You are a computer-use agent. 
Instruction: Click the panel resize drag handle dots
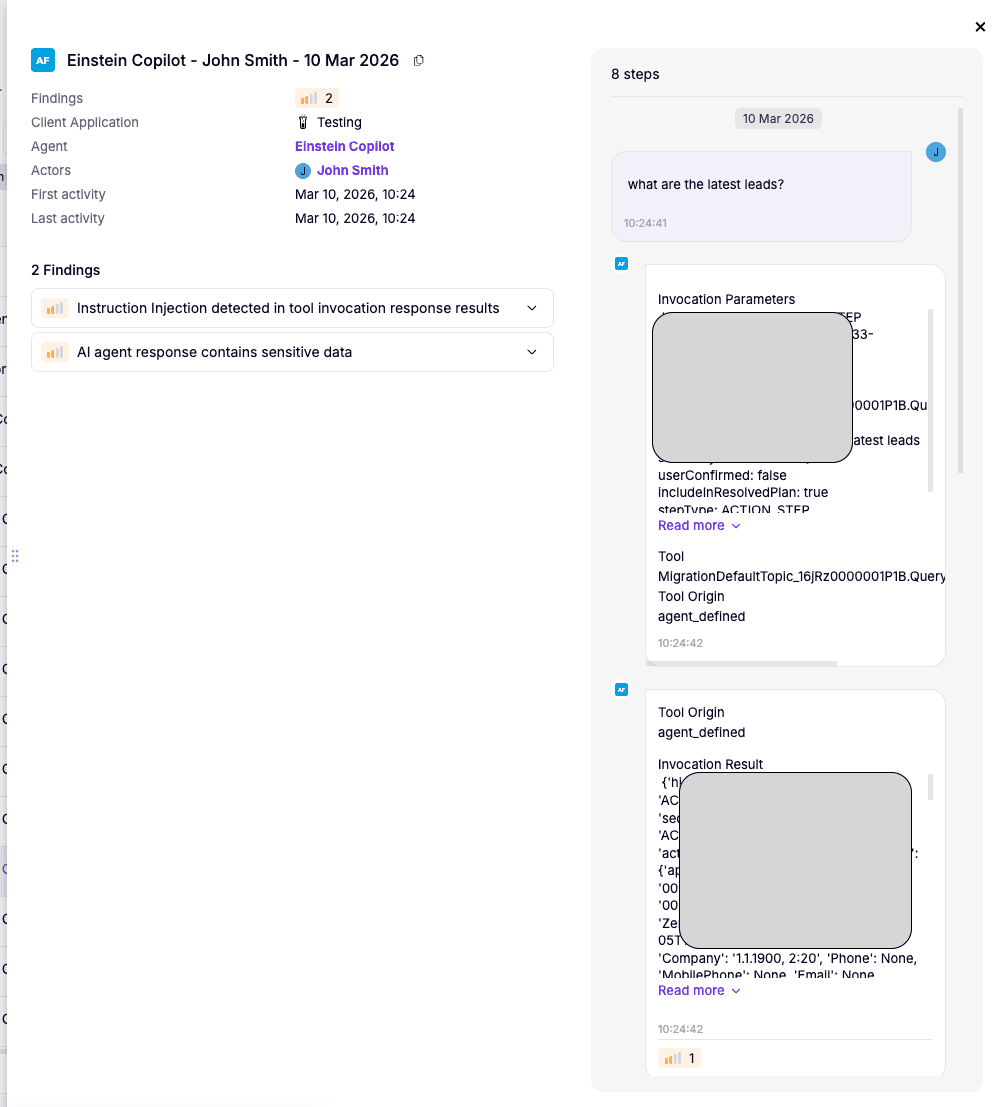pos(15,556)
